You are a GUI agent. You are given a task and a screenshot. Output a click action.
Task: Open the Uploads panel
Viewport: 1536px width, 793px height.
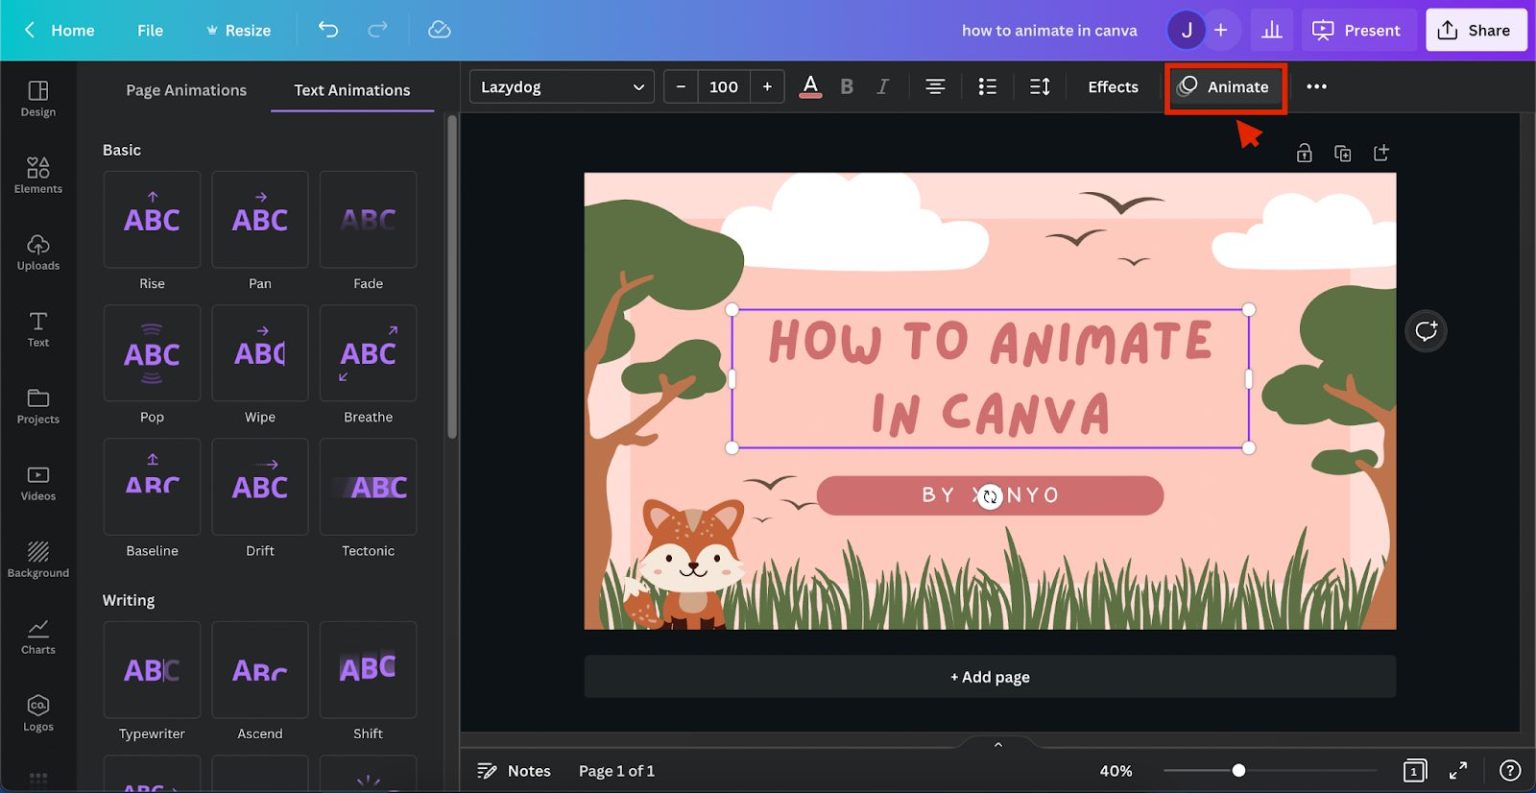click(38, 253)
